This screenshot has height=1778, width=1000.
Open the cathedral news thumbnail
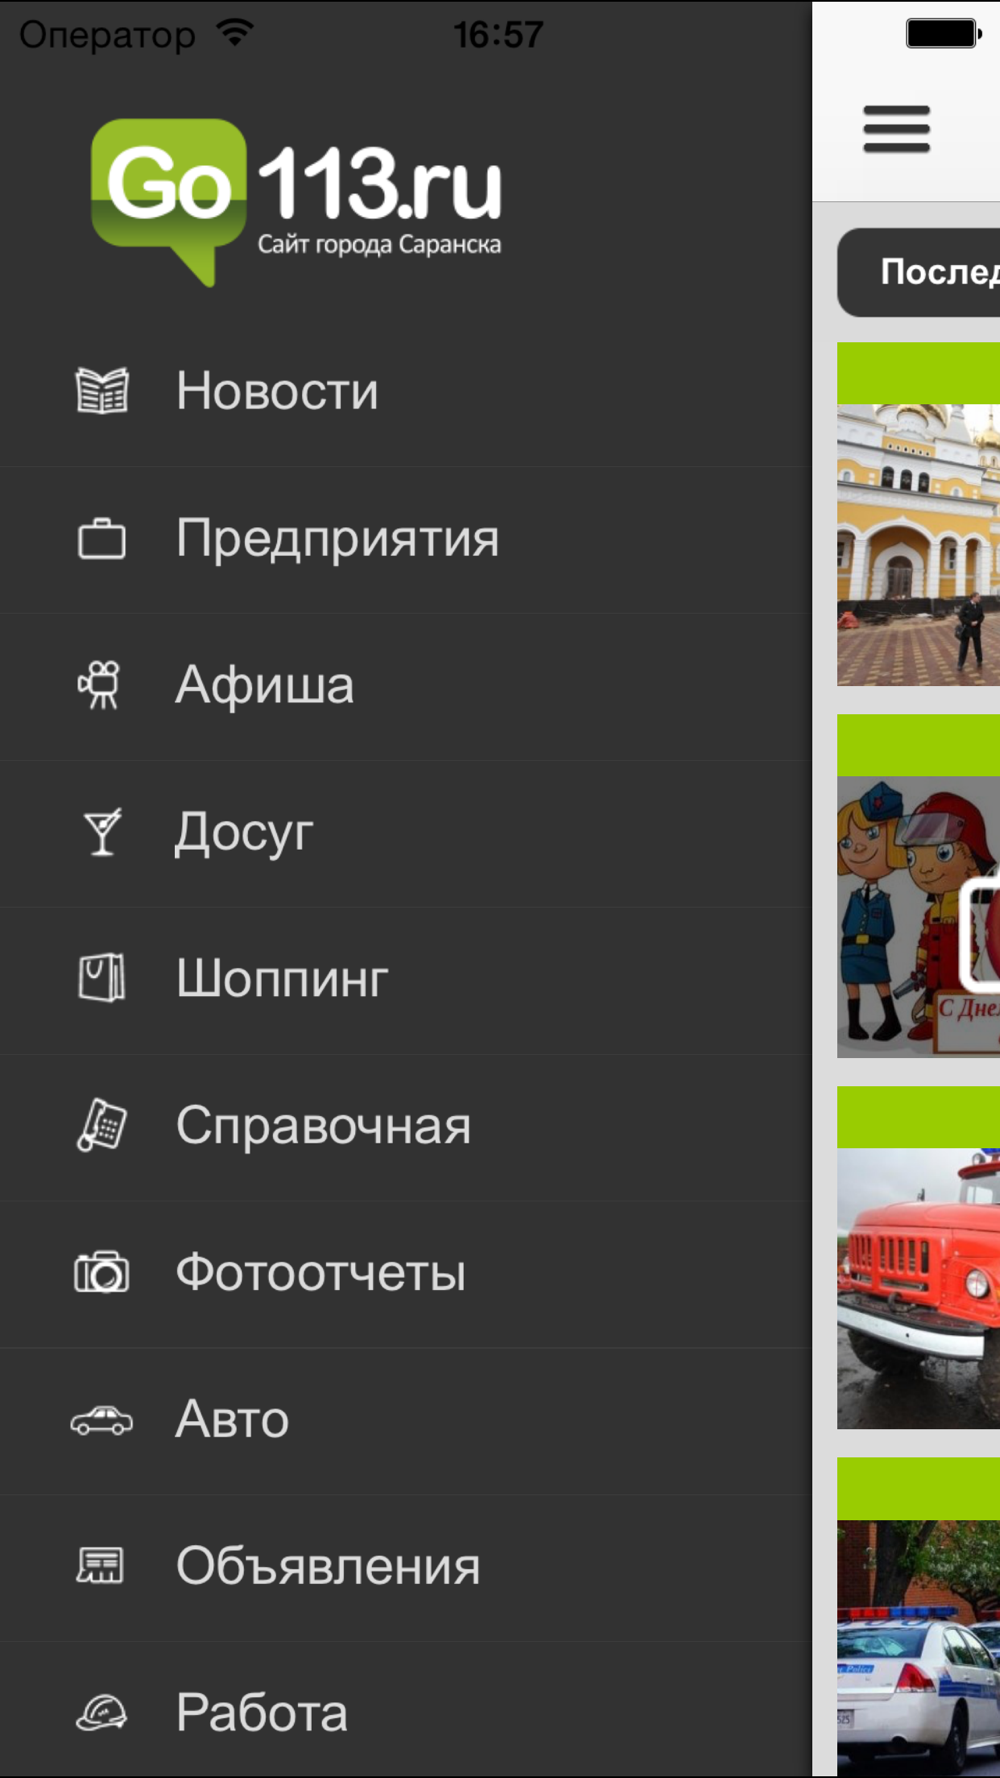pos(919,544)
